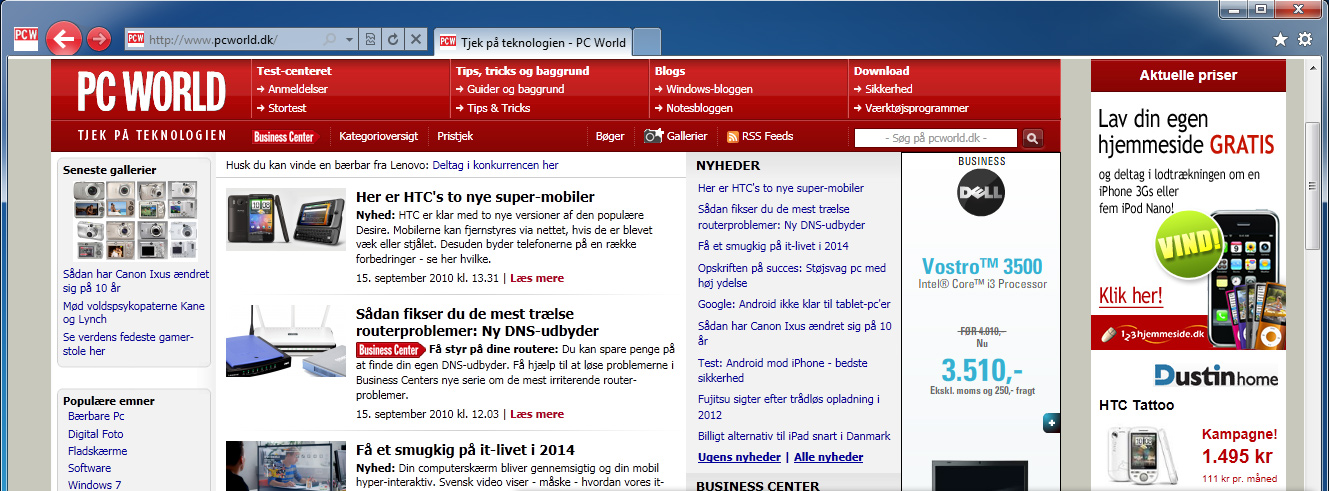
Task: Open a new blank tab
Action: (x=647, y=42)
